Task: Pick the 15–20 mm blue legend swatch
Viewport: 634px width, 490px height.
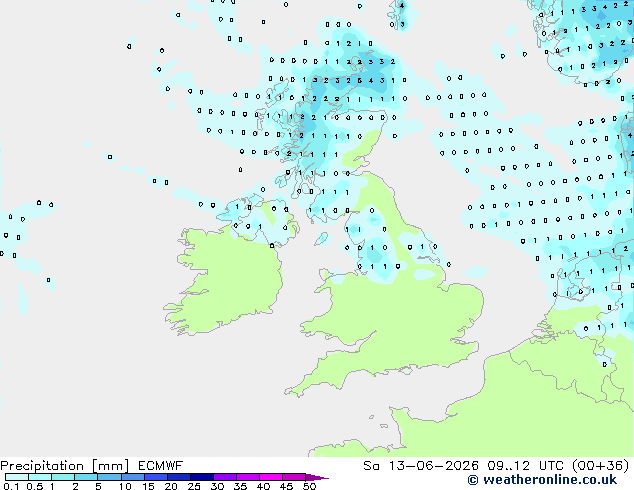Action: (x=156, y=477)
